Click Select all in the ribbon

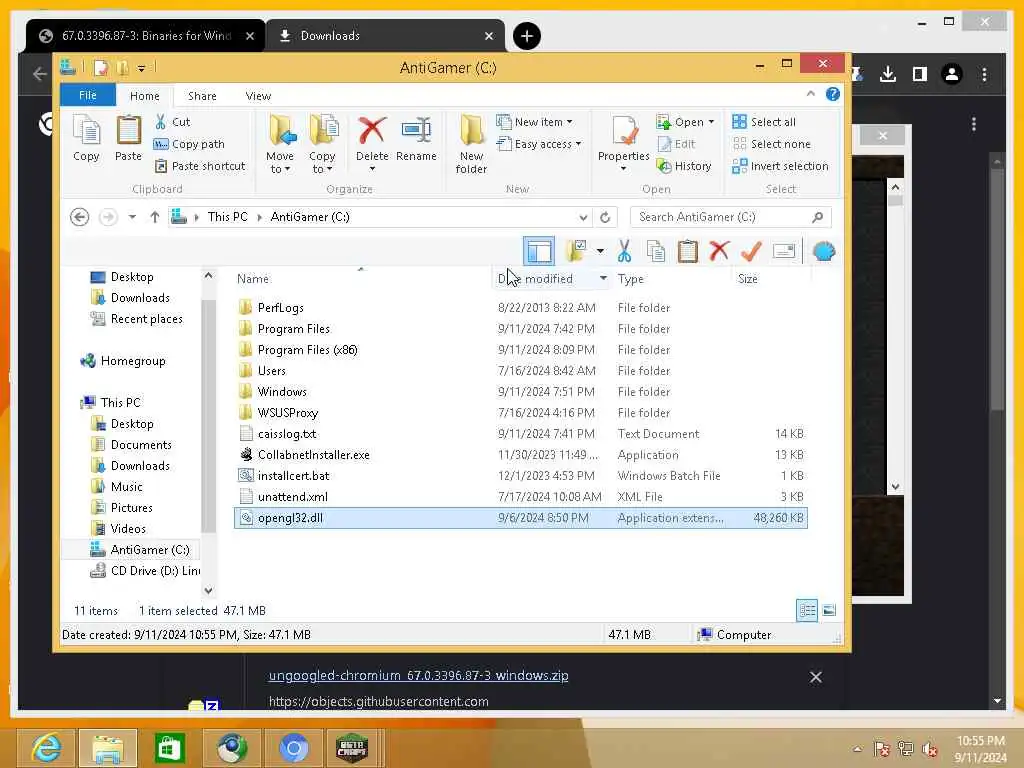[764, 121]
